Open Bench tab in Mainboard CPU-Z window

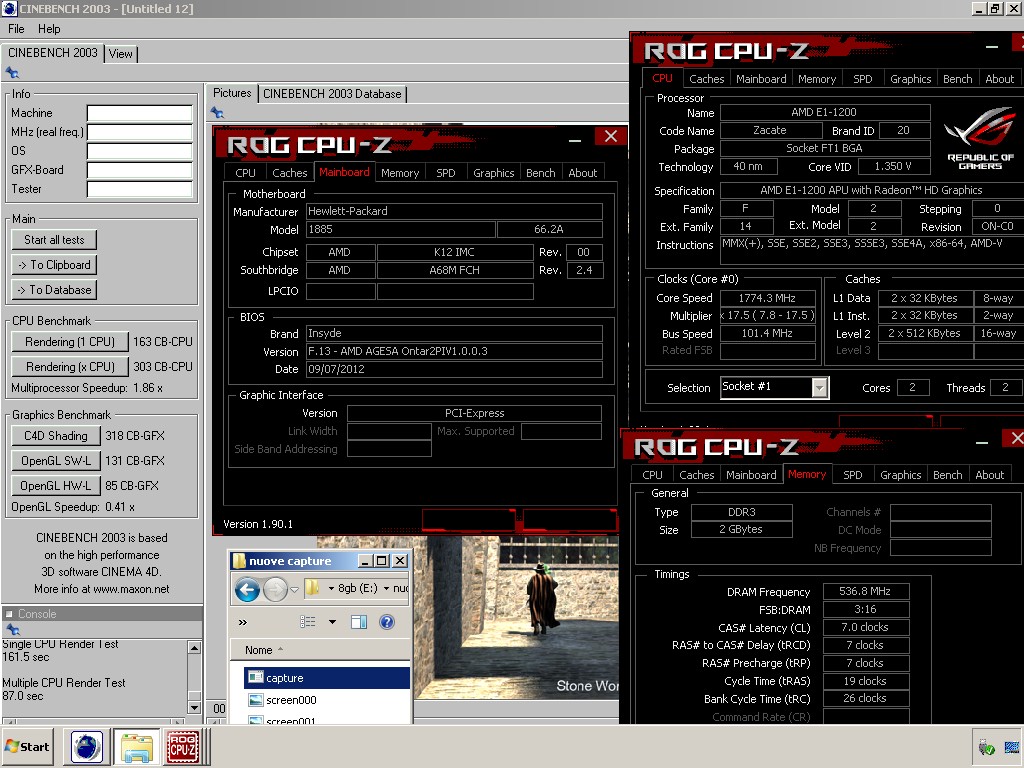541,173
